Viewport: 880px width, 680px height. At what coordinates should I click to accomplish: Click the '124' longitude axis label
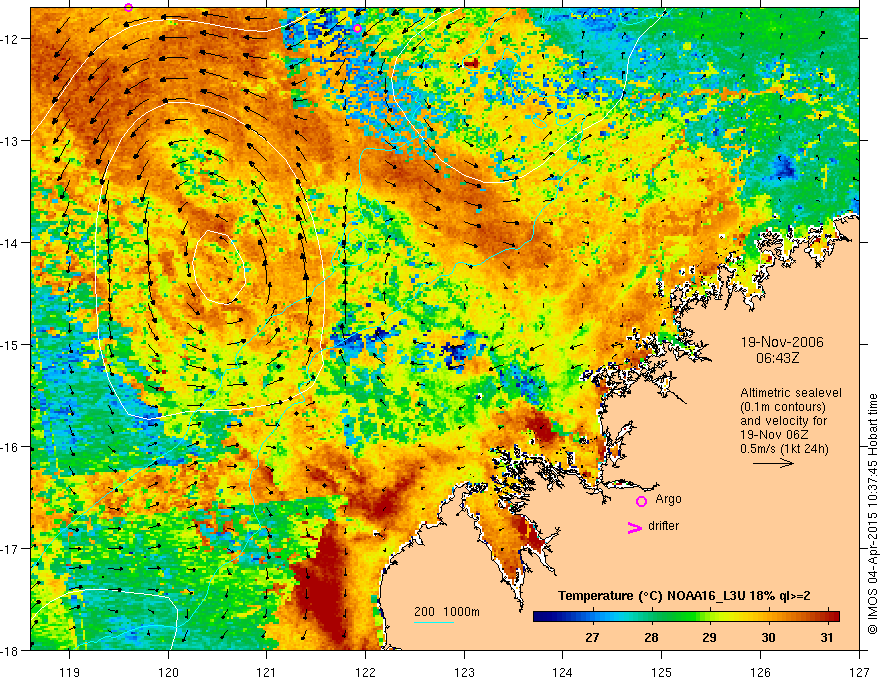[x=563, y=672]
